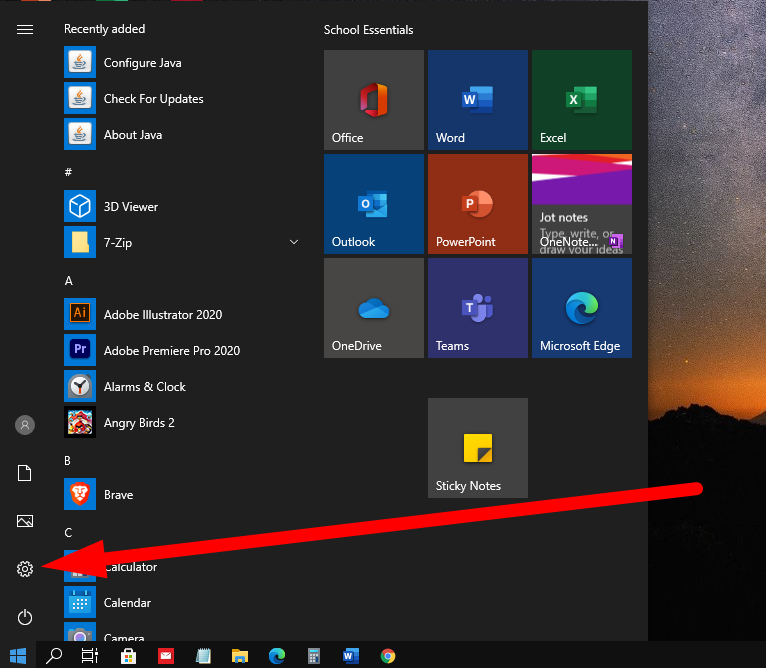
Task: Expand the Start hamburger menu
Action: pos(25,30)
